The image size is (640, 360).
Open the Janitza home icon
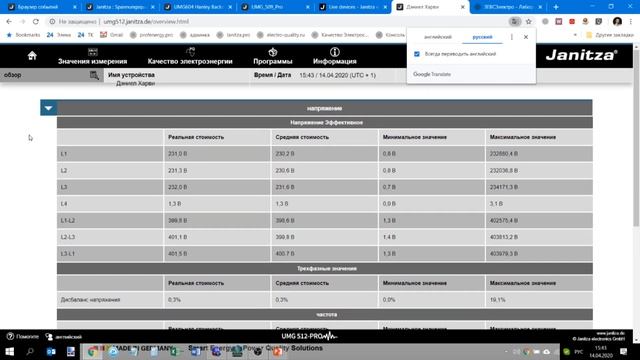[32, 56]
